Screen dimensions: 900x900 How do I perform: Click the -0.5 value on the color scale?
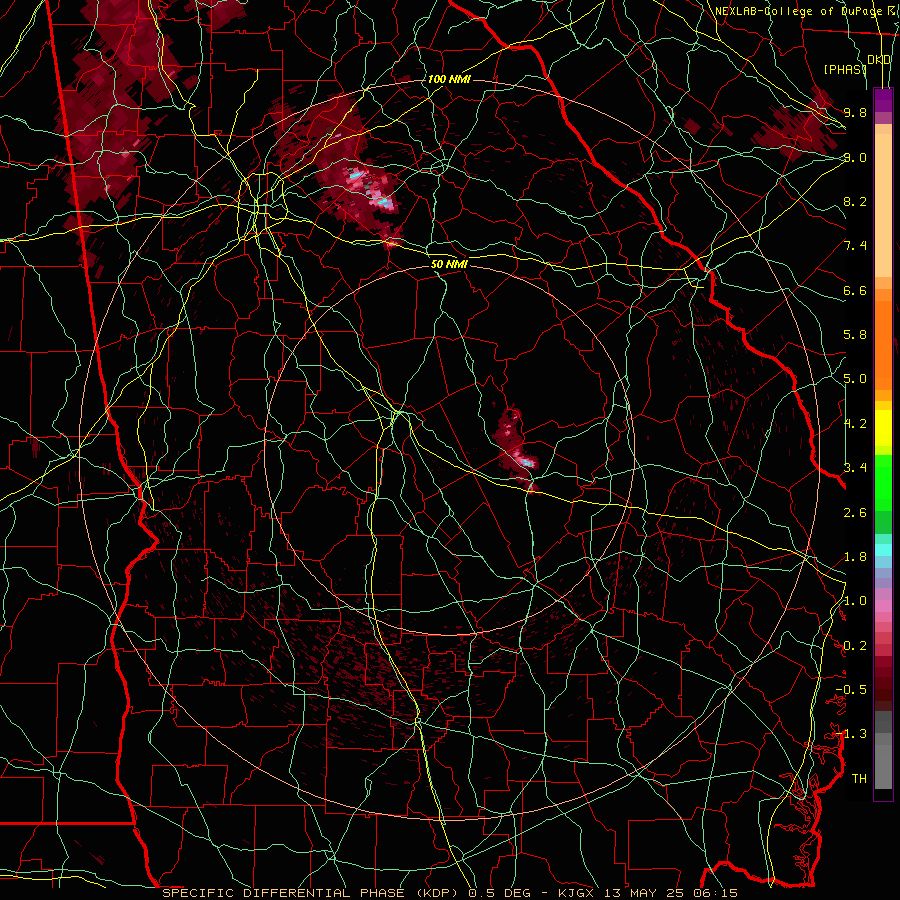point(851,689)
